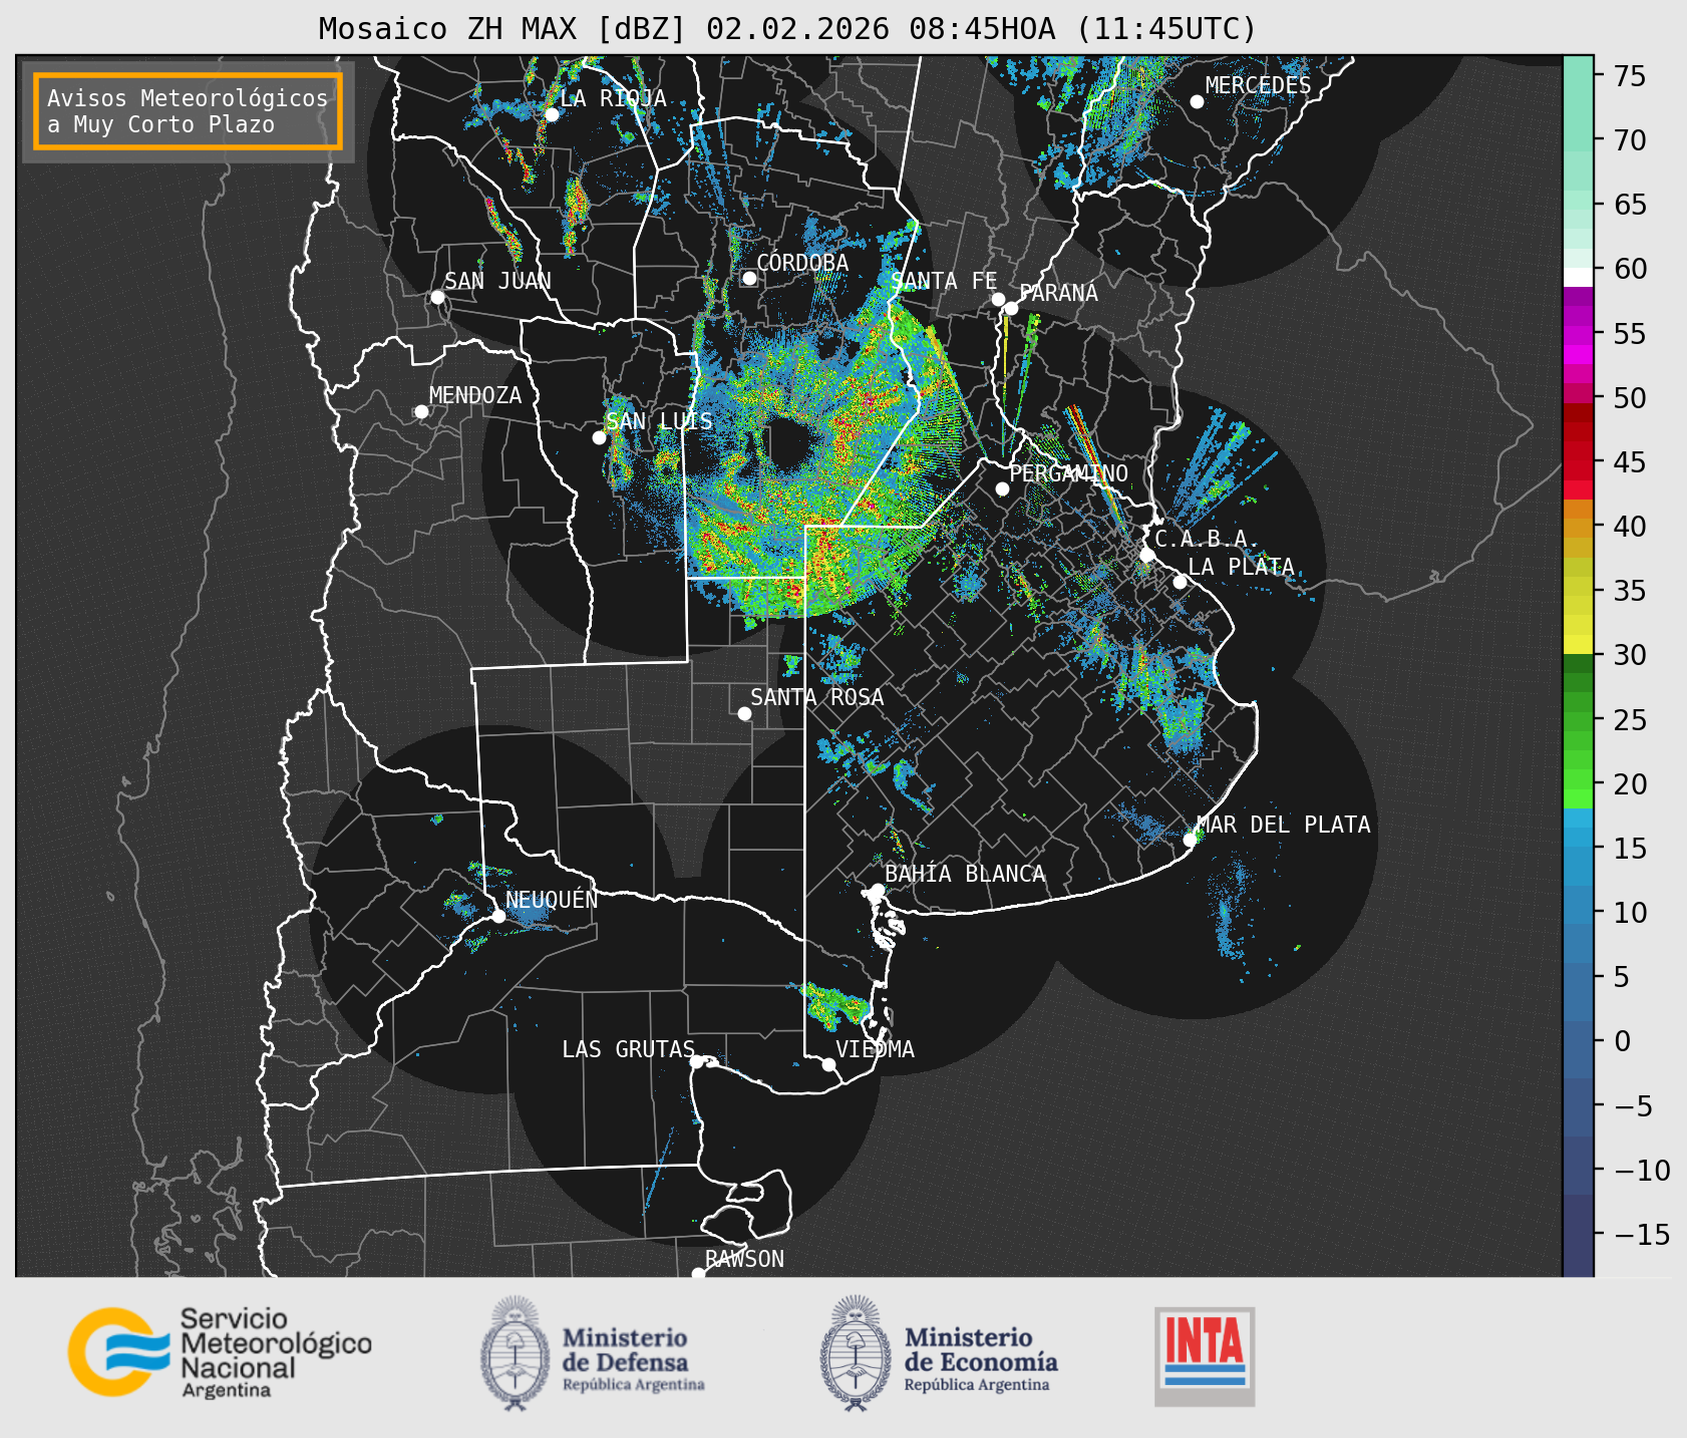Click the Bahía Blanca city marker
Viewport: 1687px width, 1438px height.
point(877,890)
